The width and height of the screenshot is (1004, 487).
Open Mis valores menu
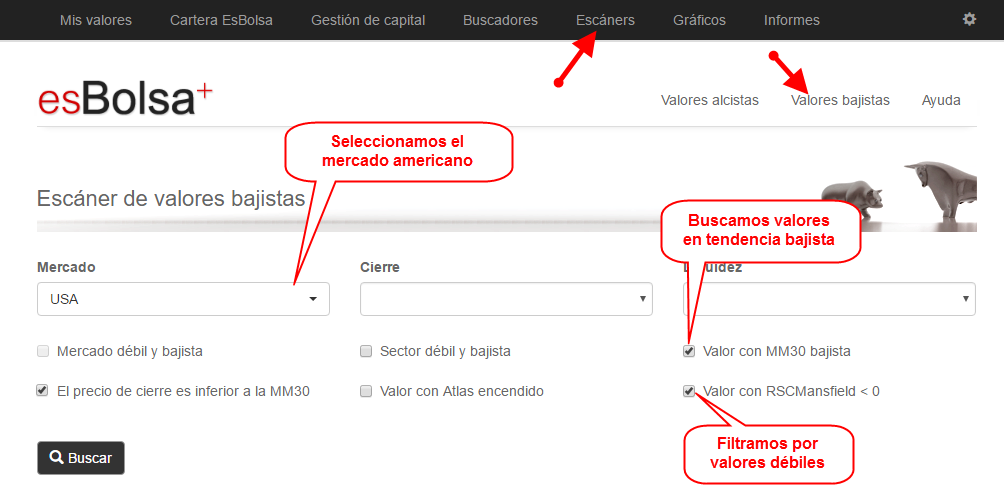coord(95,20)
